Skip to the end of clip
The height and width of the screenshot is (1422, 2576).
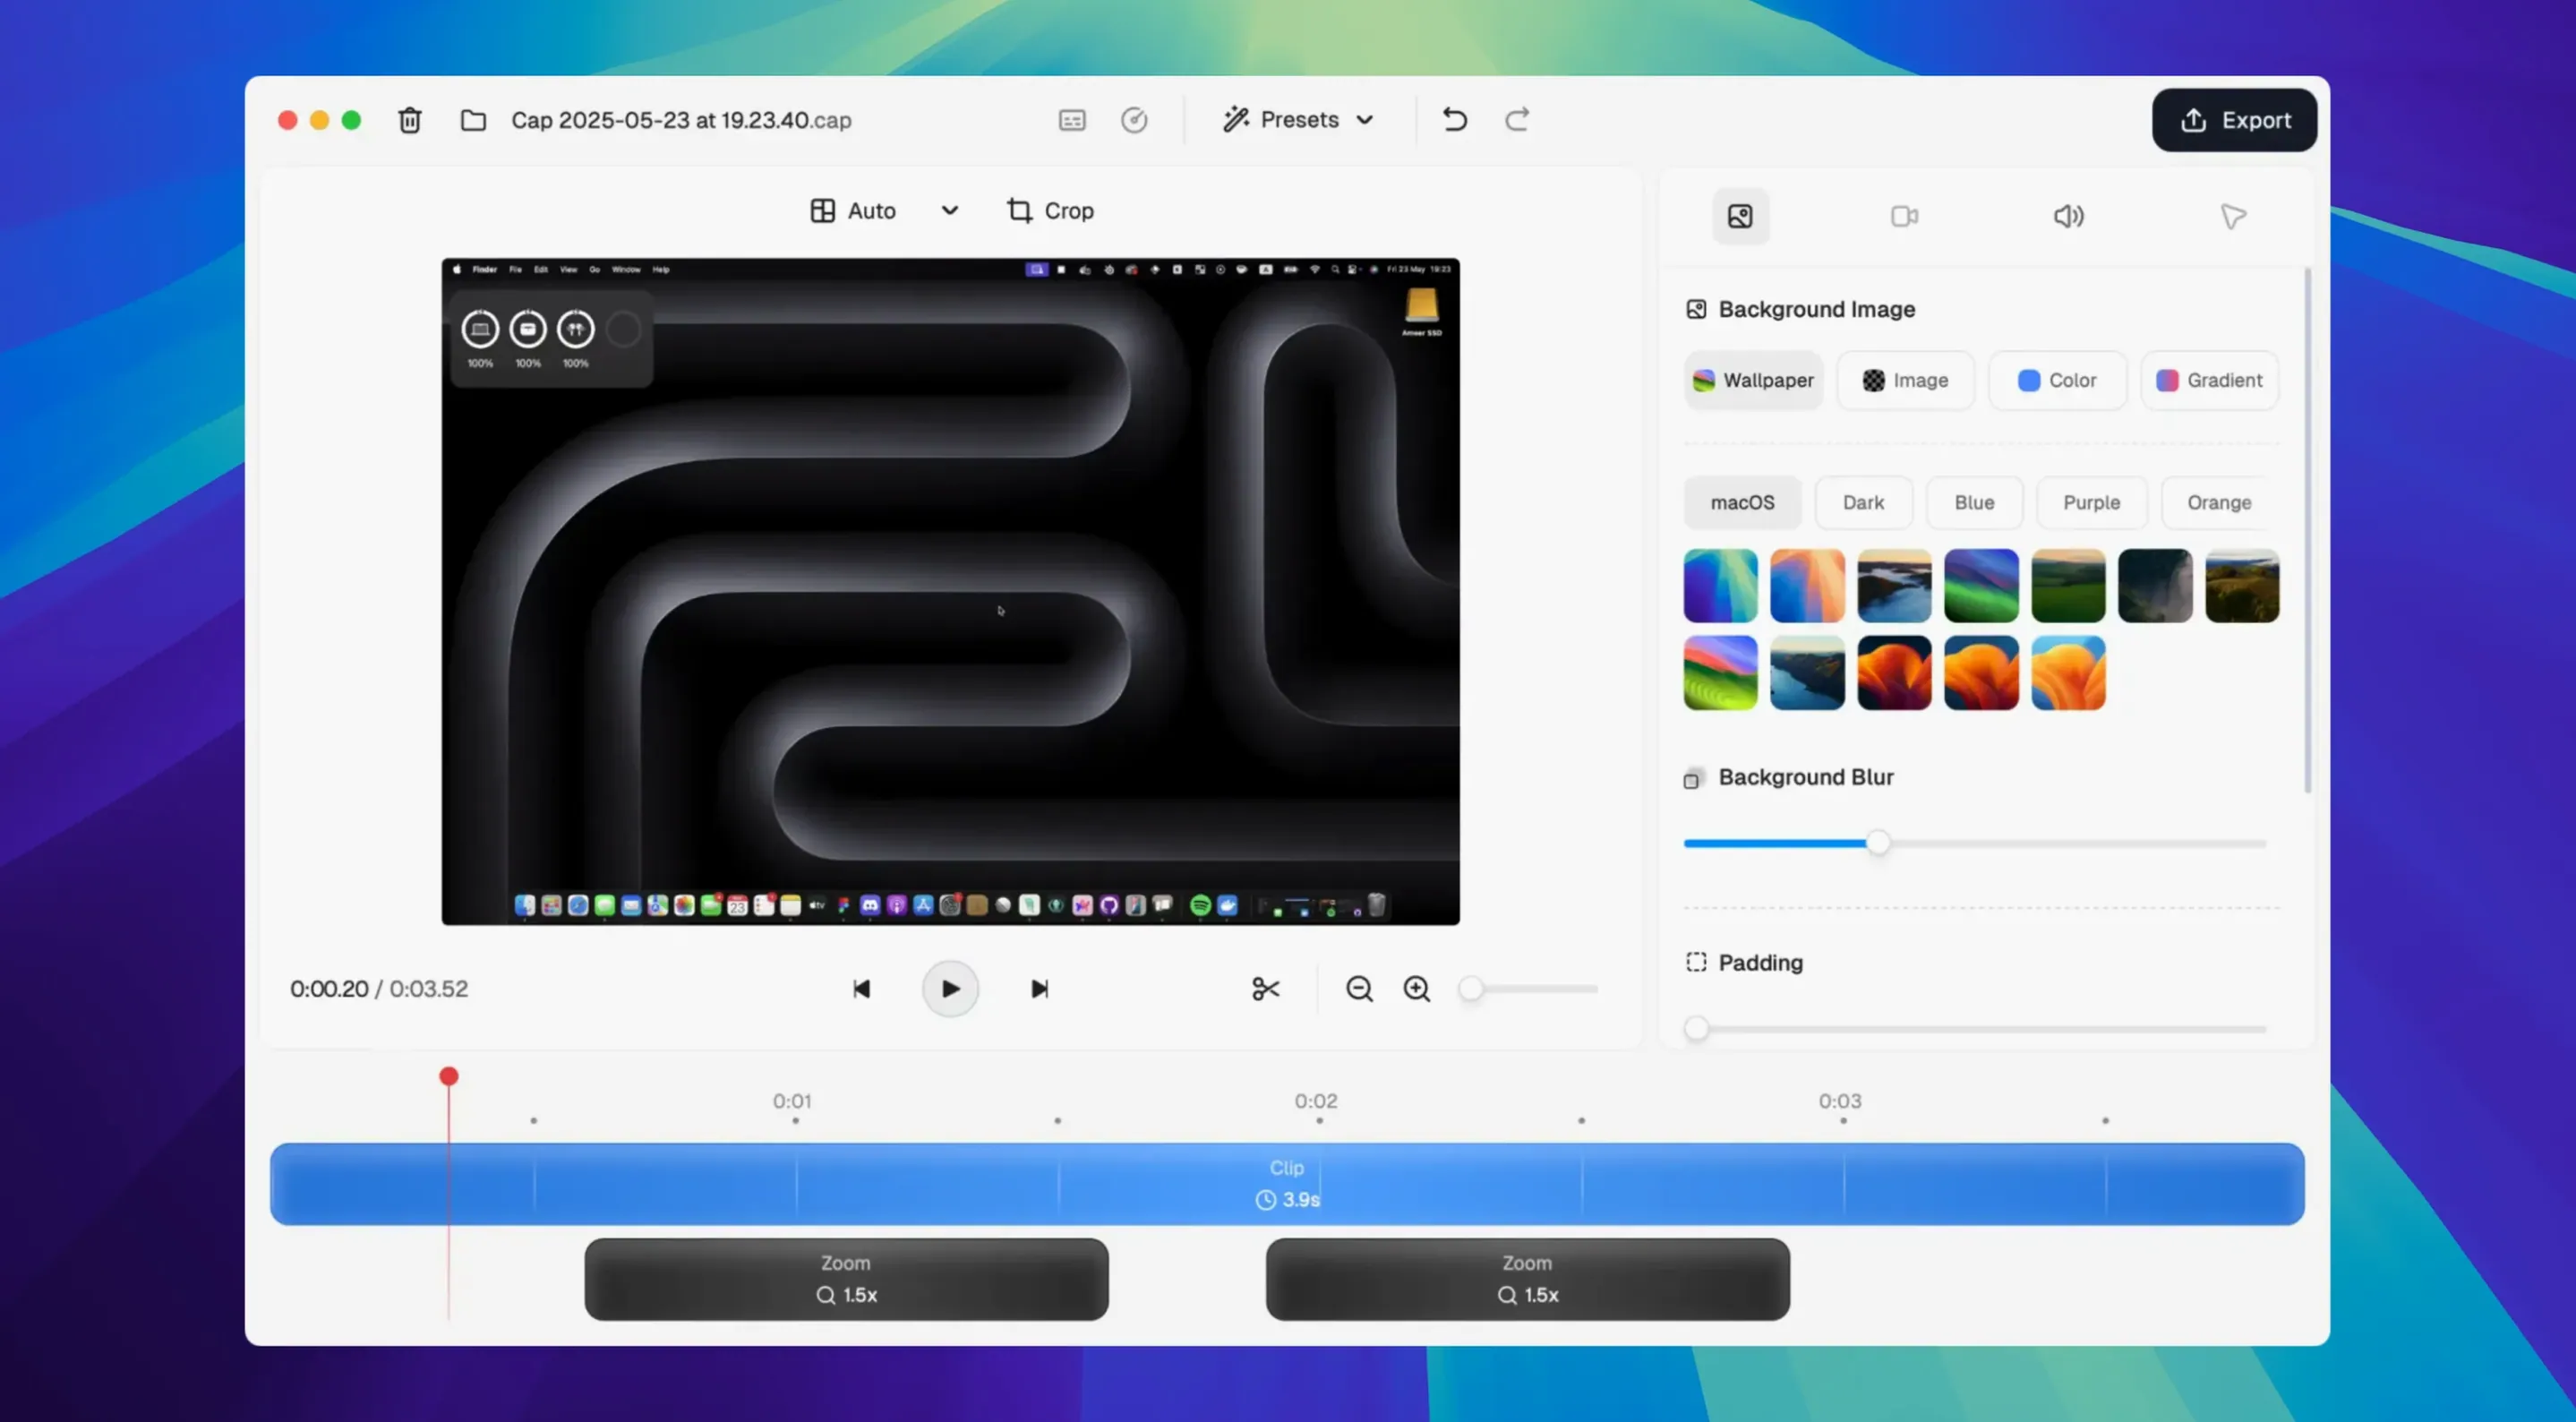tap(1039, 989)
